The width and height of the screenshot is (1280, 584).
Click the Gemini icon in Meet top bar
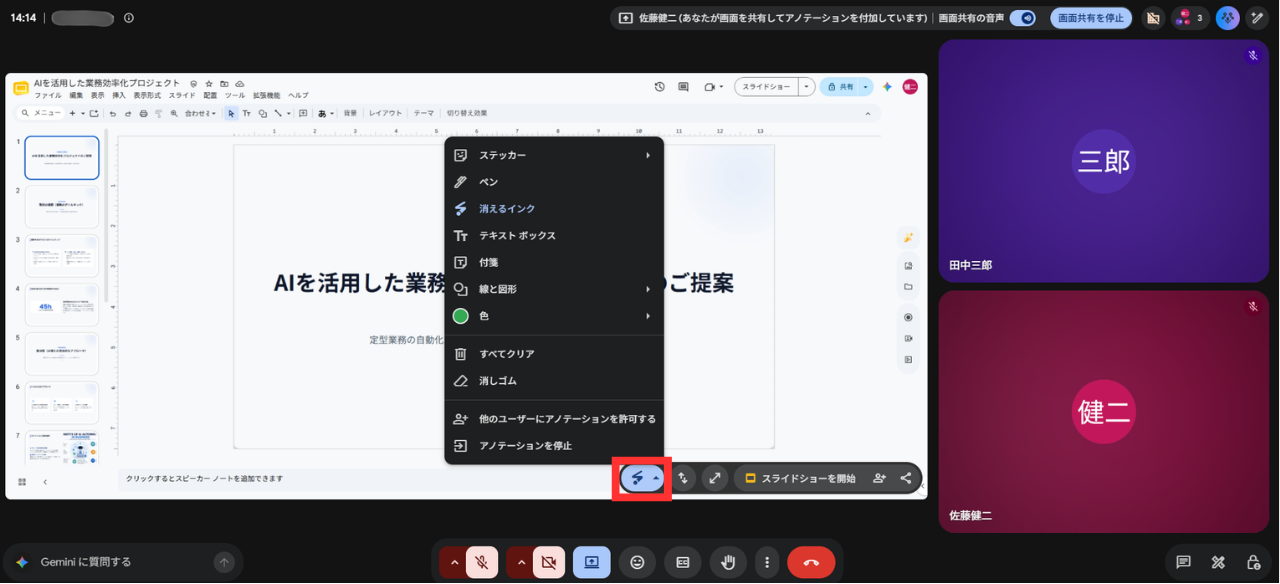1227,18
